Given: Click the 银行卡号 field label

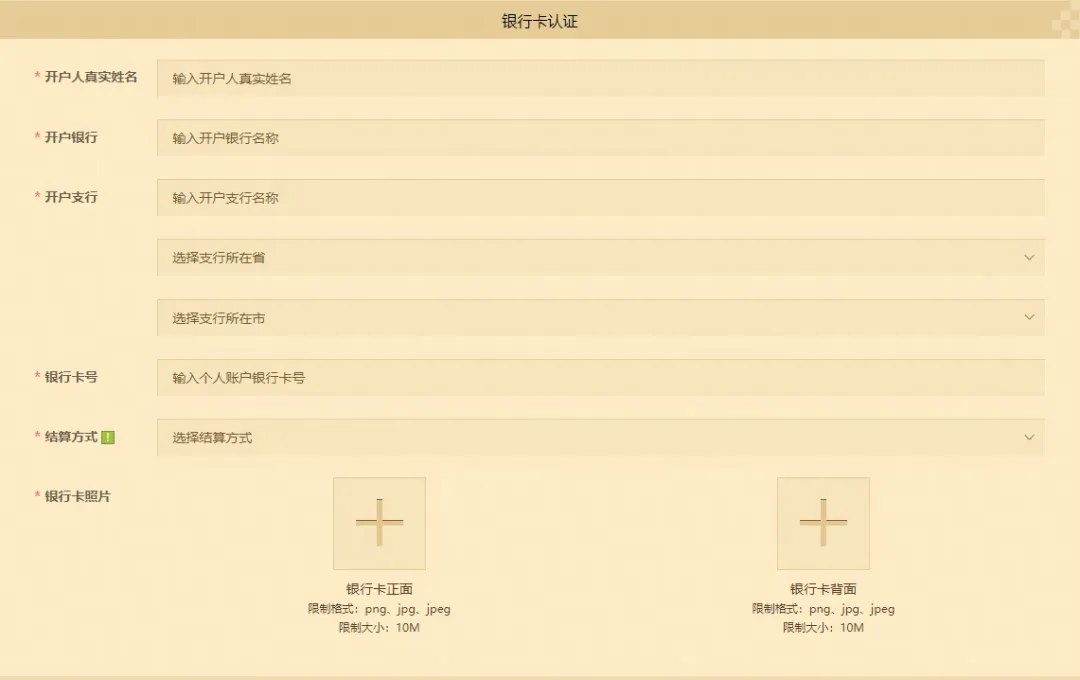Looking at the screenshot, I should tap(71, 377).
